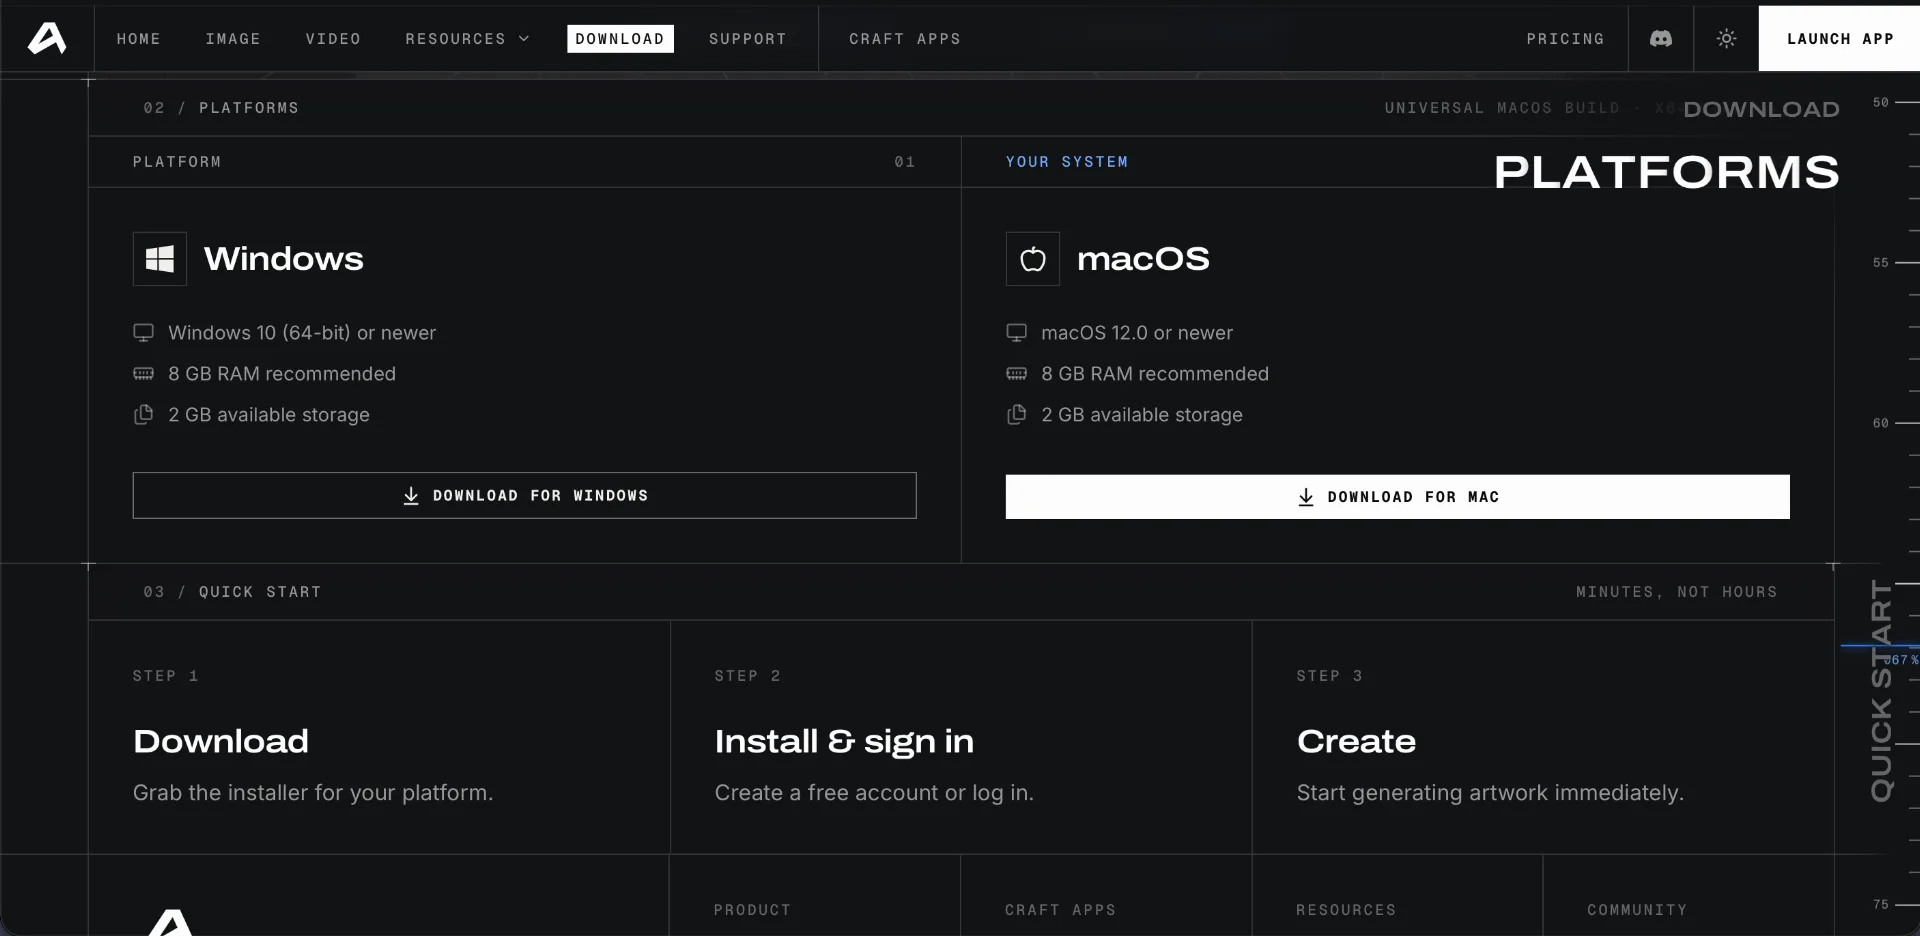Click "Grab the installer for your platform." text
This screenshot has width=1920, height=936.
tap(313, 793)
